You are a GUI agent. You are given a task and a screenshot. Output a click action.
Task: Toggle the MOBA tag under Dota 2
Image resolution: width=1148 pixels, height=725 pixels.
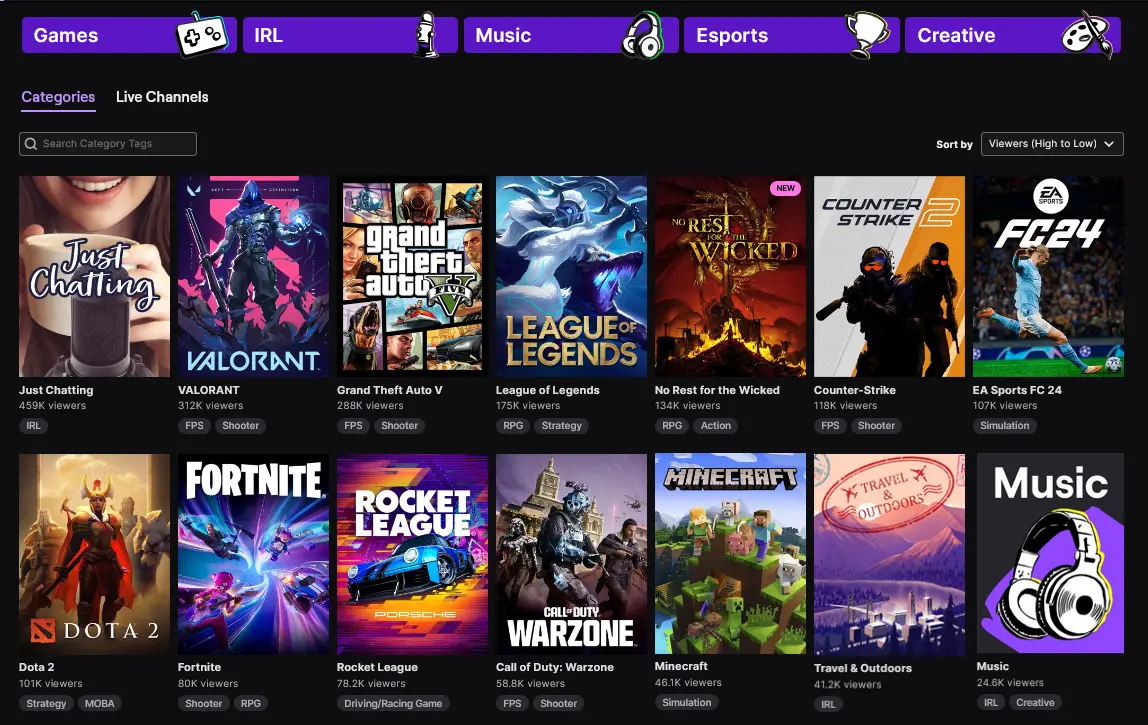[x=99, y=703]
